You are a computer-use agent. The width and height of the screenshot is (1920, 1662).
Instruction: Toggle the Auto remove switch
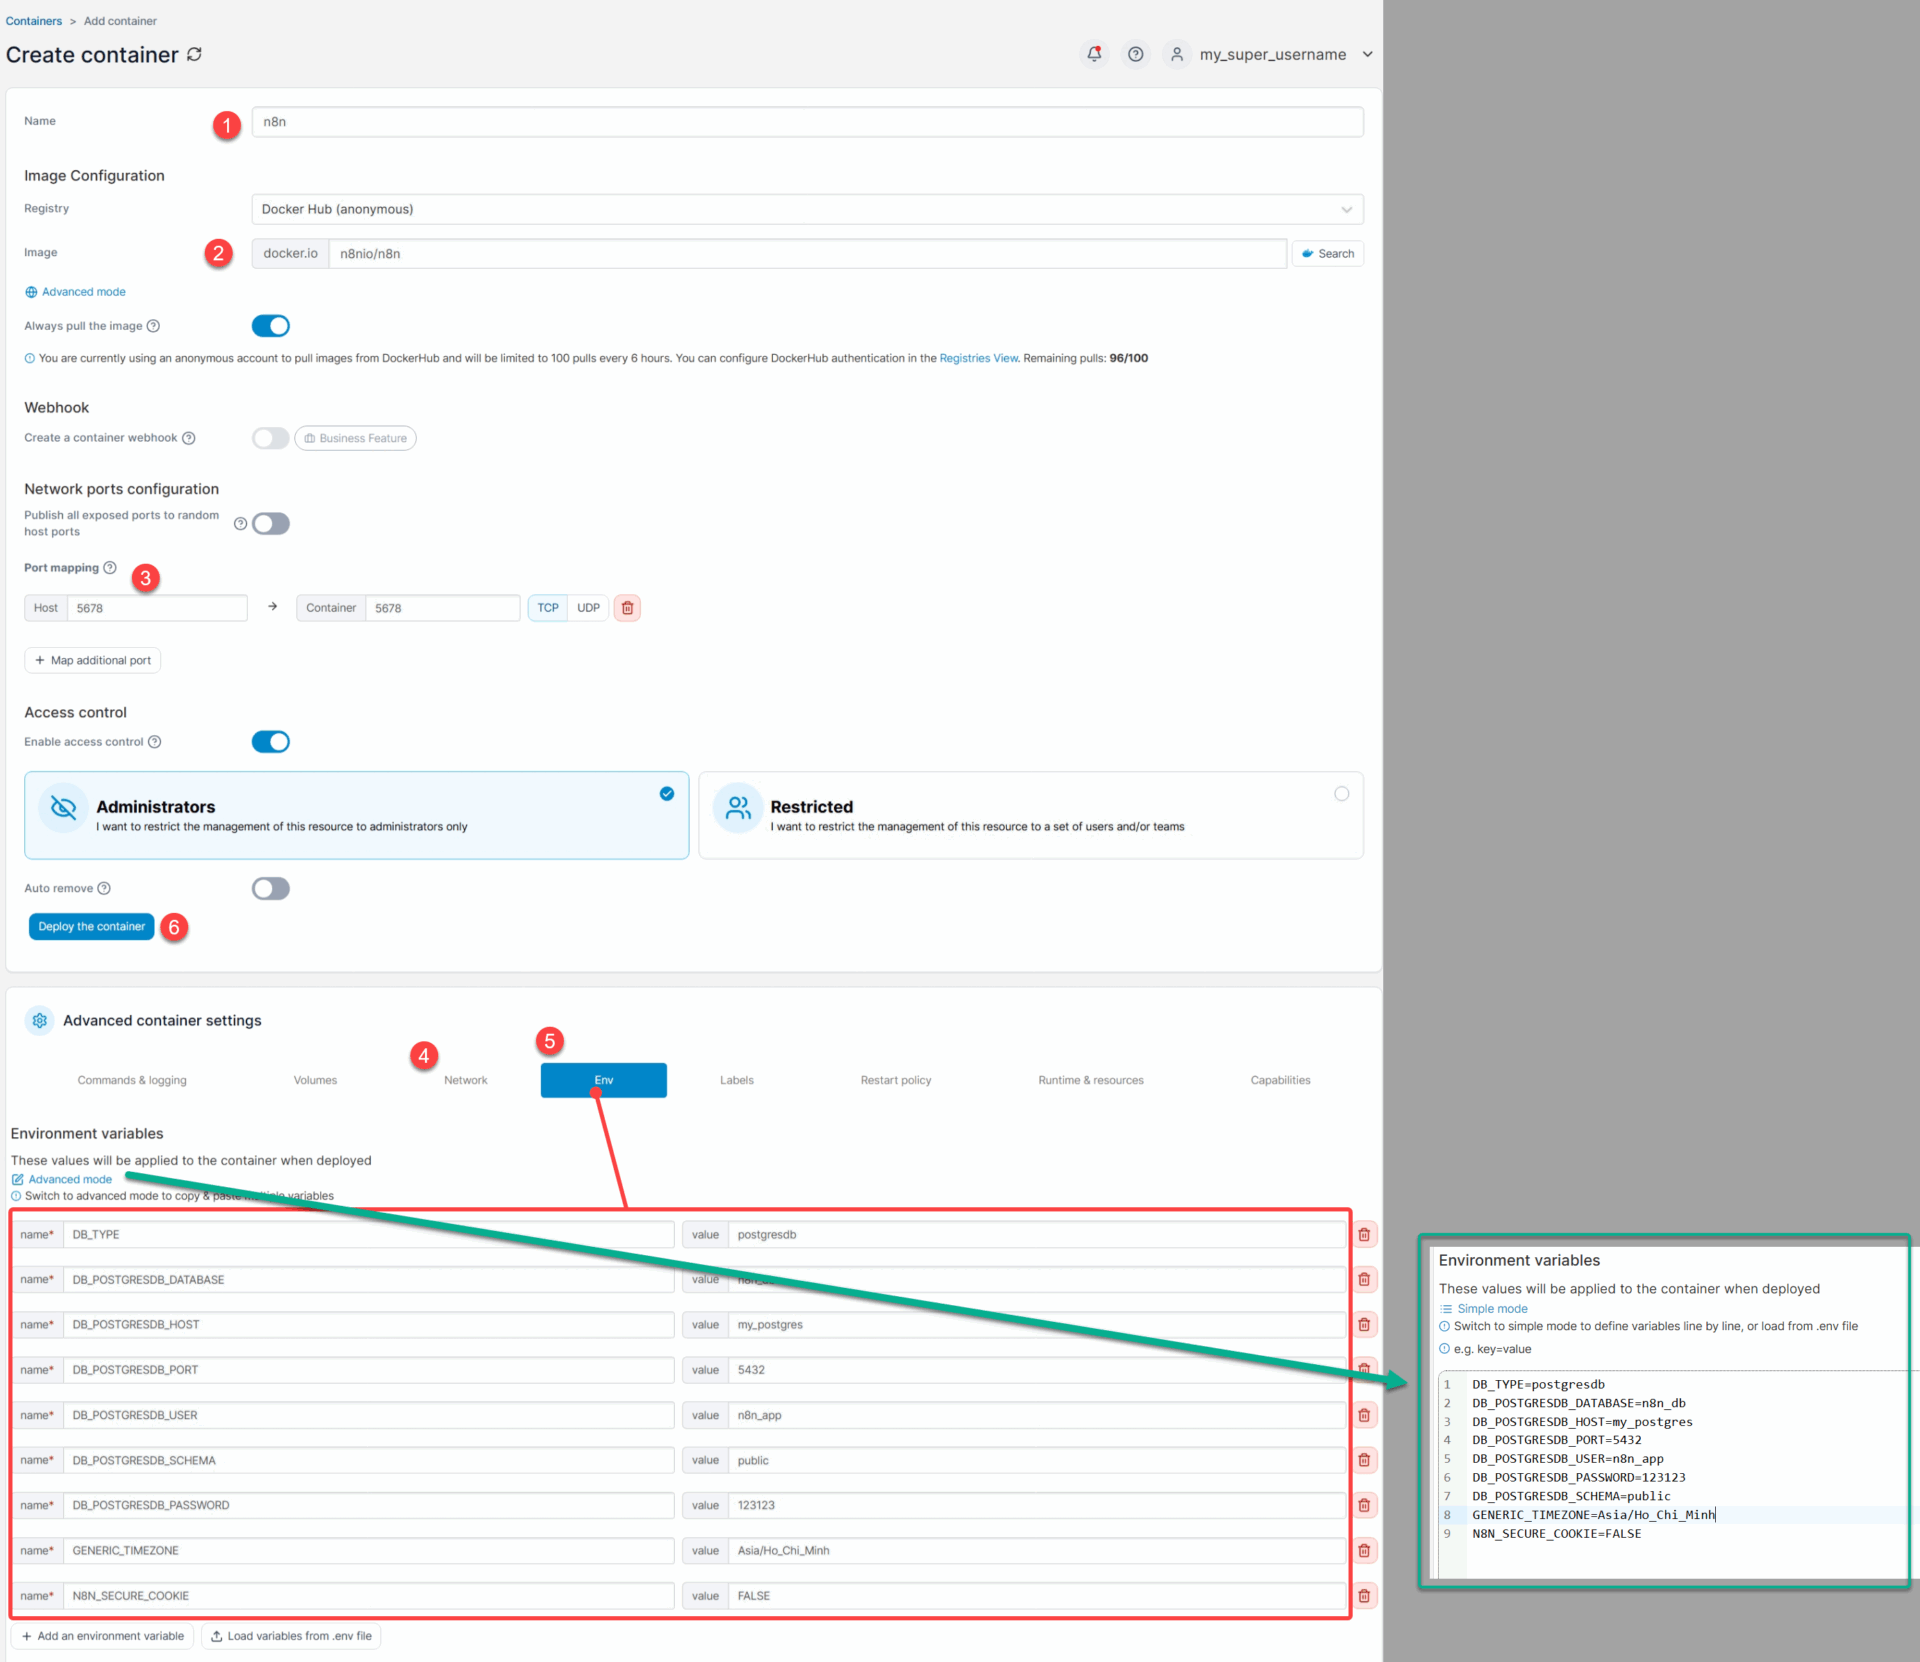(271, 889)
